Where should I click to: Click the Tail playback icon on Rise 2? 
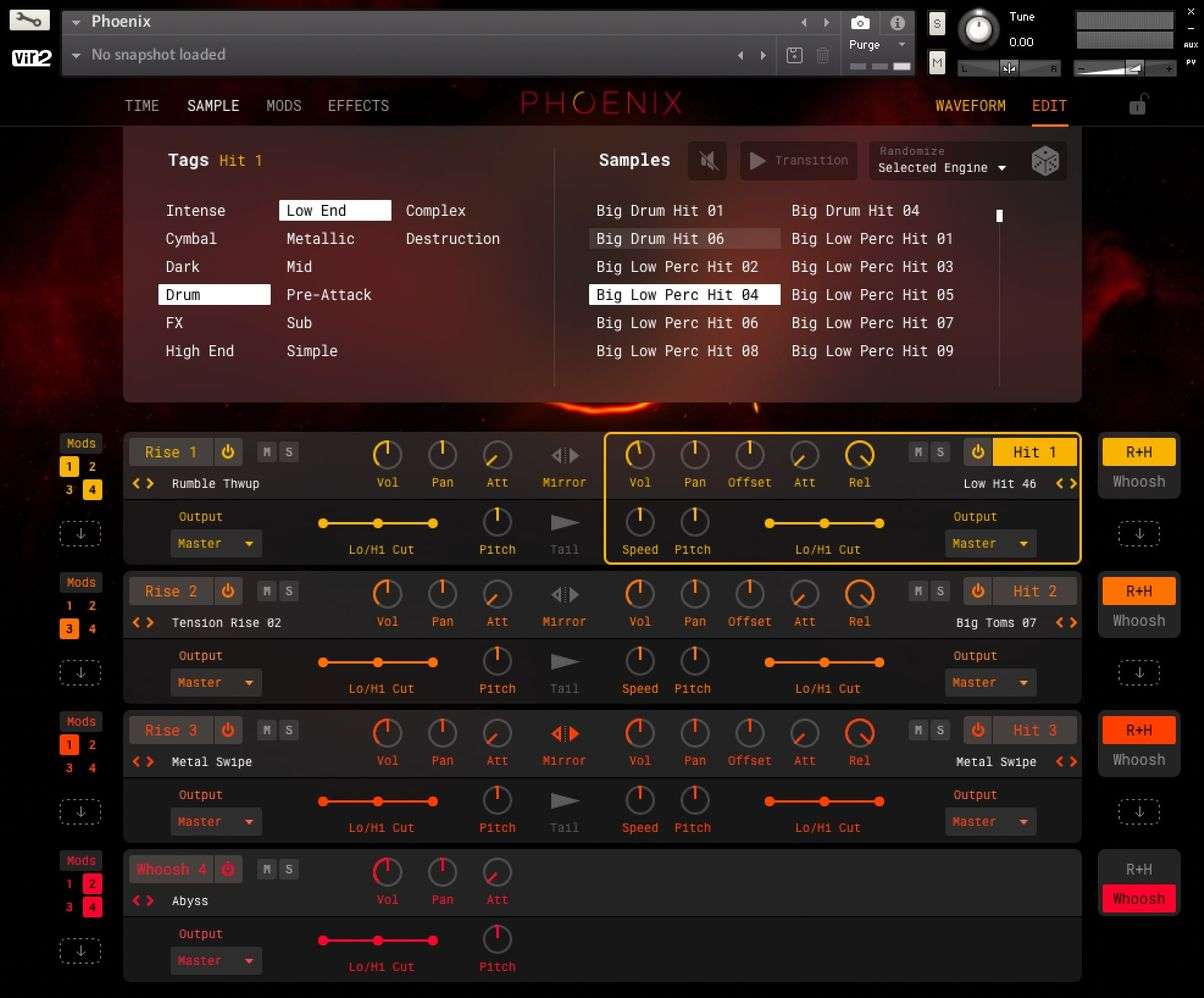click(564, 663)
